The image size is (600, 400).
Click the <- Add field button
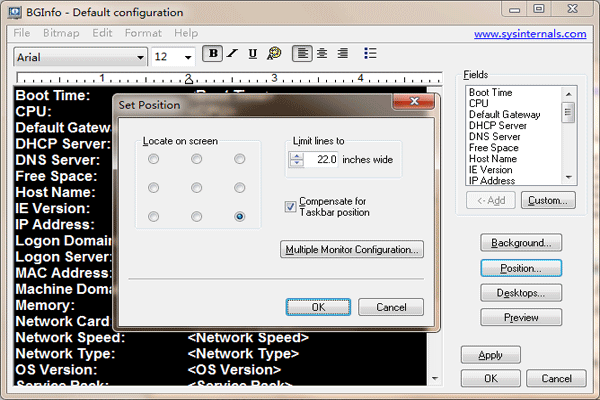[491, 200]
